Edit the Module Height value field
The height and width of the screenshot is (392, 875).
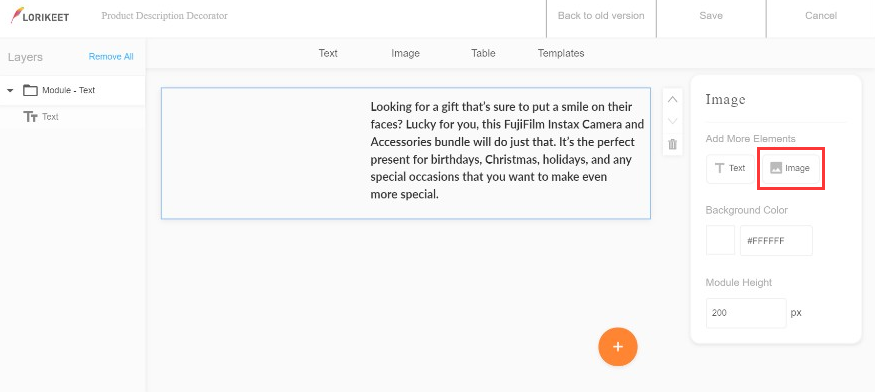[746, 313]
